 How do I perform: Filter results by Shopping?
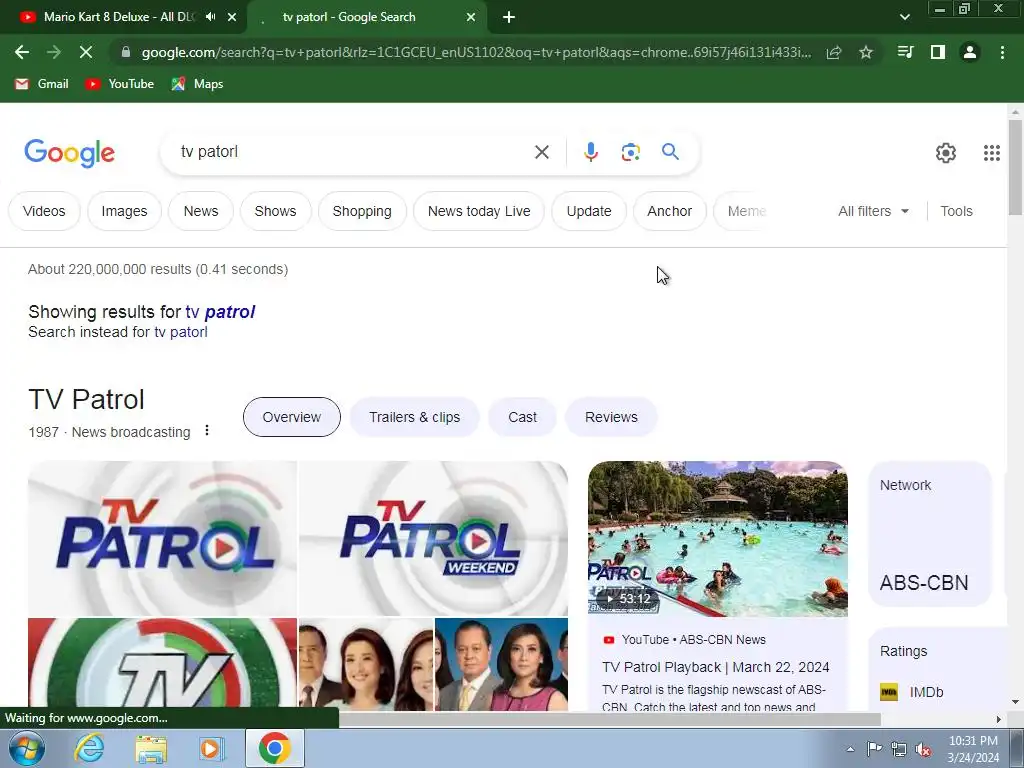click(x=362, y=211)
